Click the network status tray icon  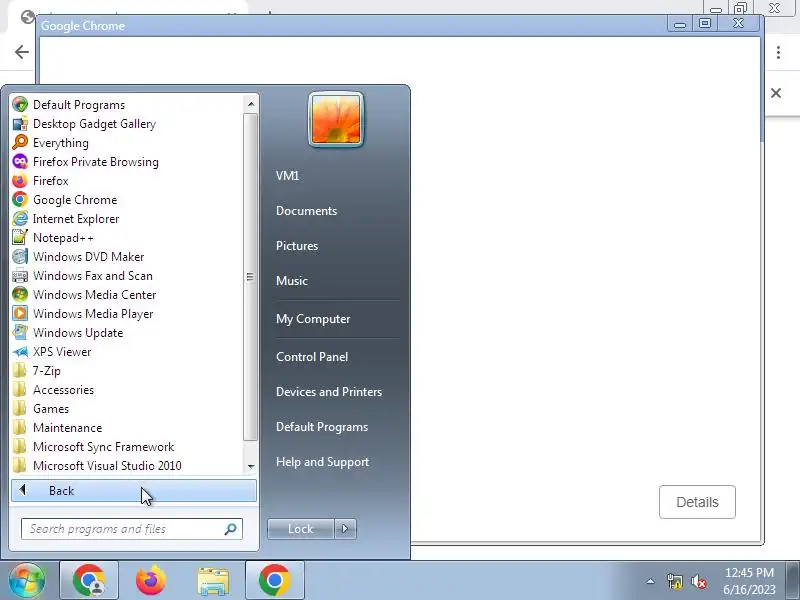[x=674, y=581]
